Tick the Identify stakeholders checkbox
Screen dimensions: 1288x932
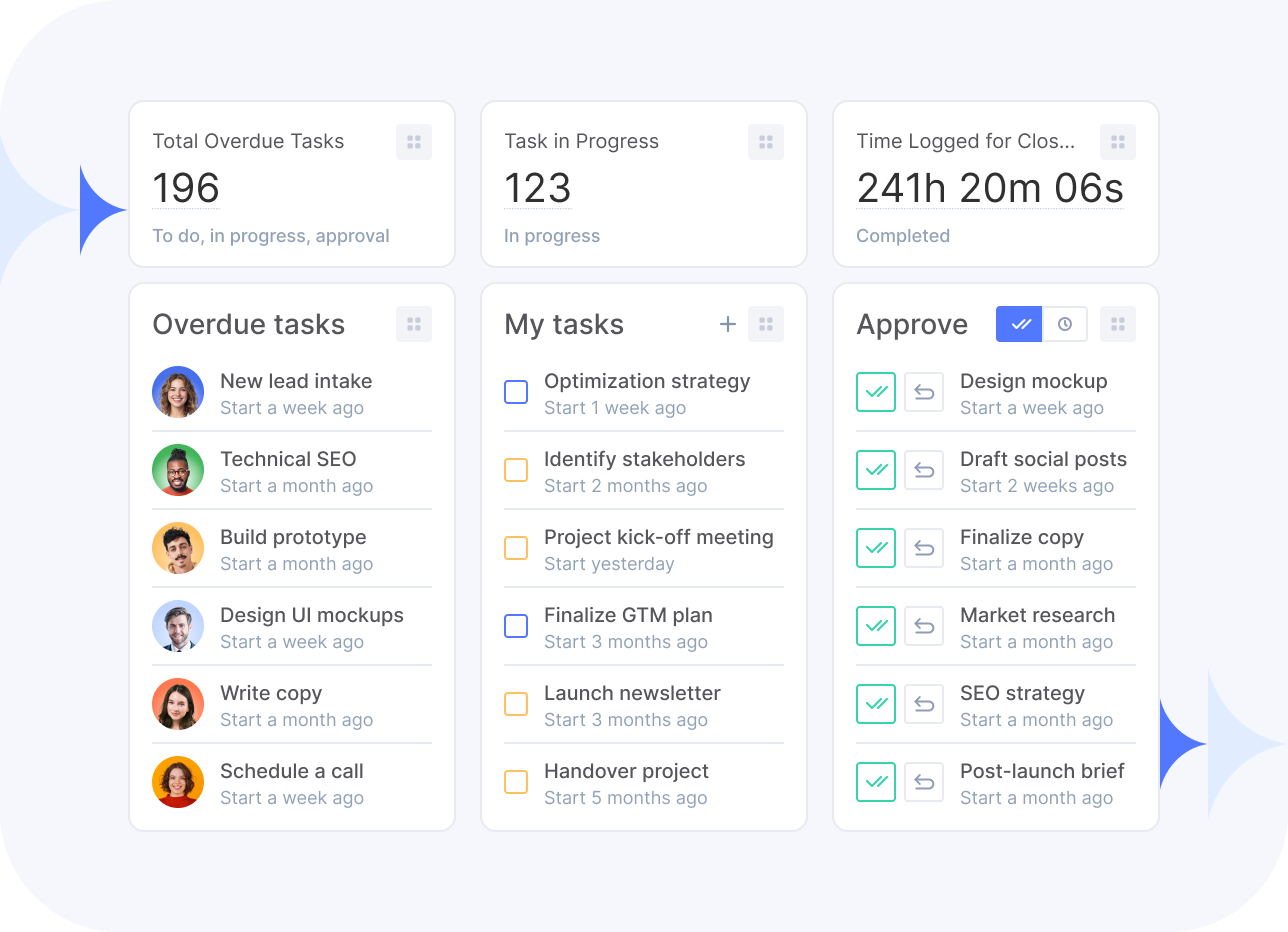tap(516, 470)
